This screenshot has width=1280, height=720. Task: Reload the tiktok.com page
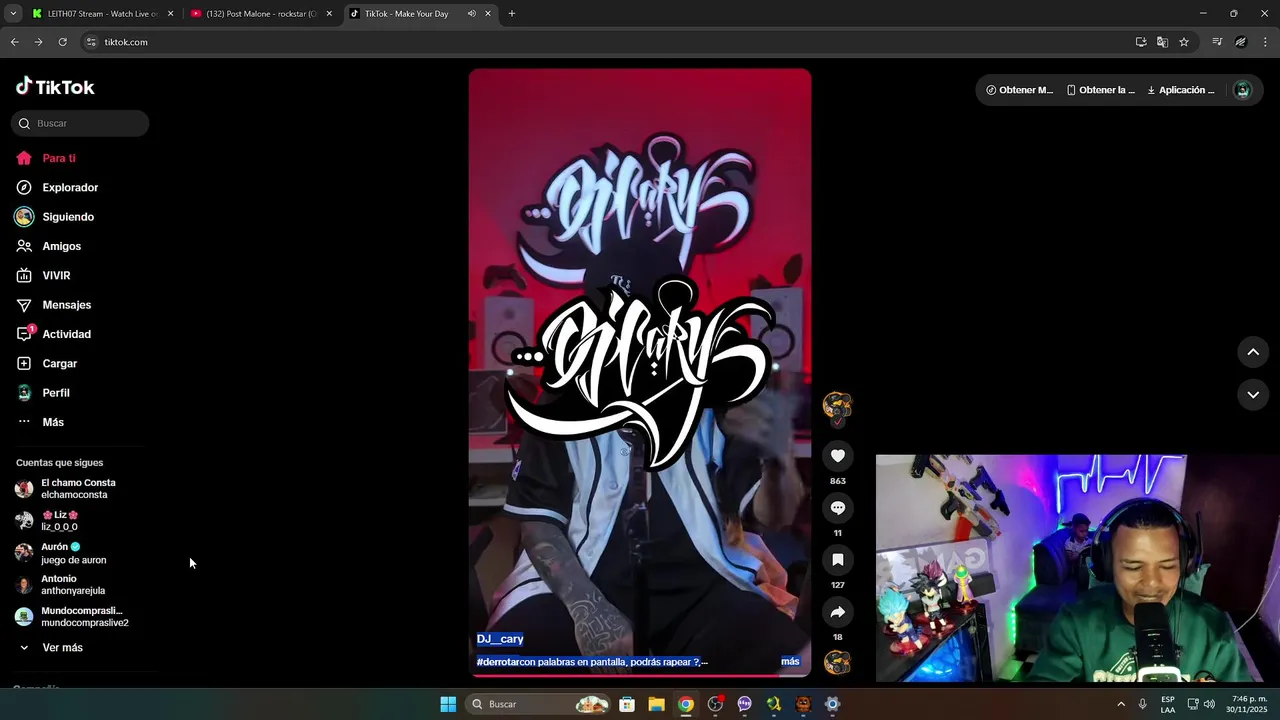click(x=62, y=42)
